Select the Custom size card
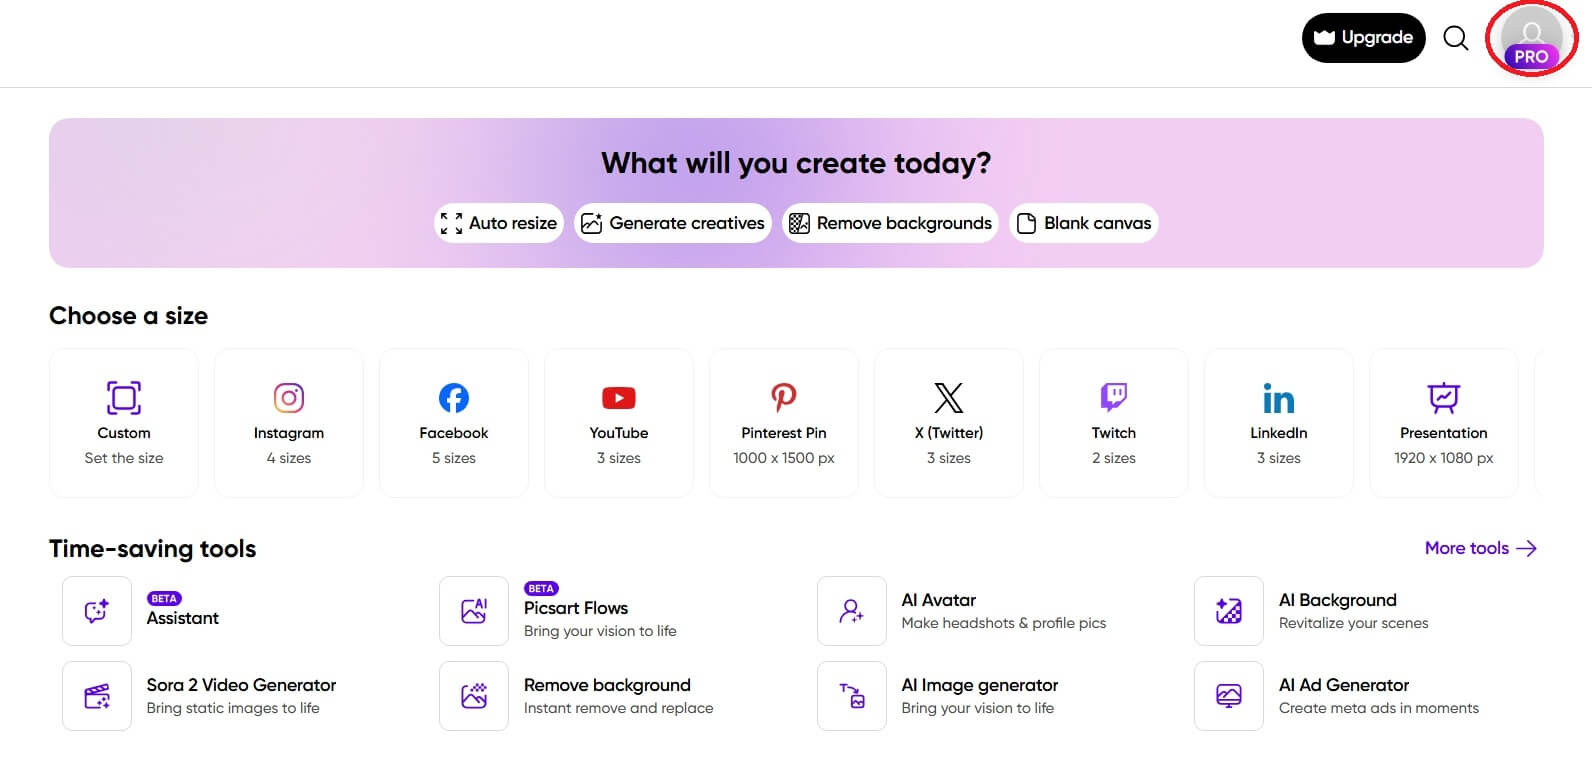The width and height of the screenshot is (1592, 758). pyautogui.click(x=124, y=423)
